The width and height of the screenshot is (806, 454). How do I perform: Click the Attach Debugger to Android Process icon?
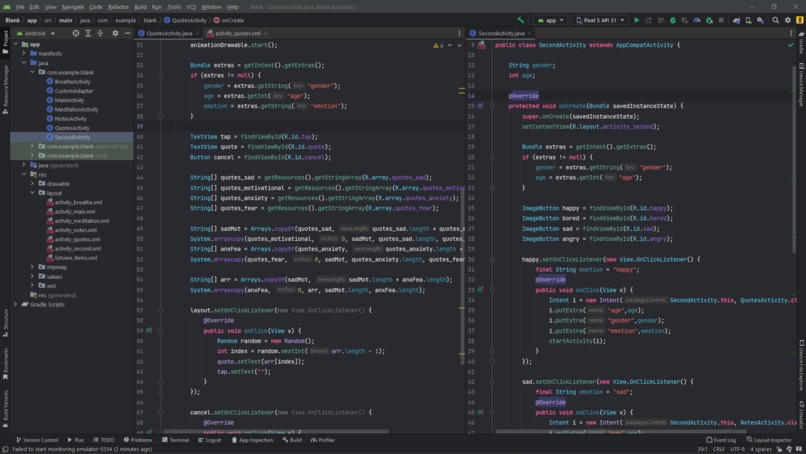click(709, 20)
